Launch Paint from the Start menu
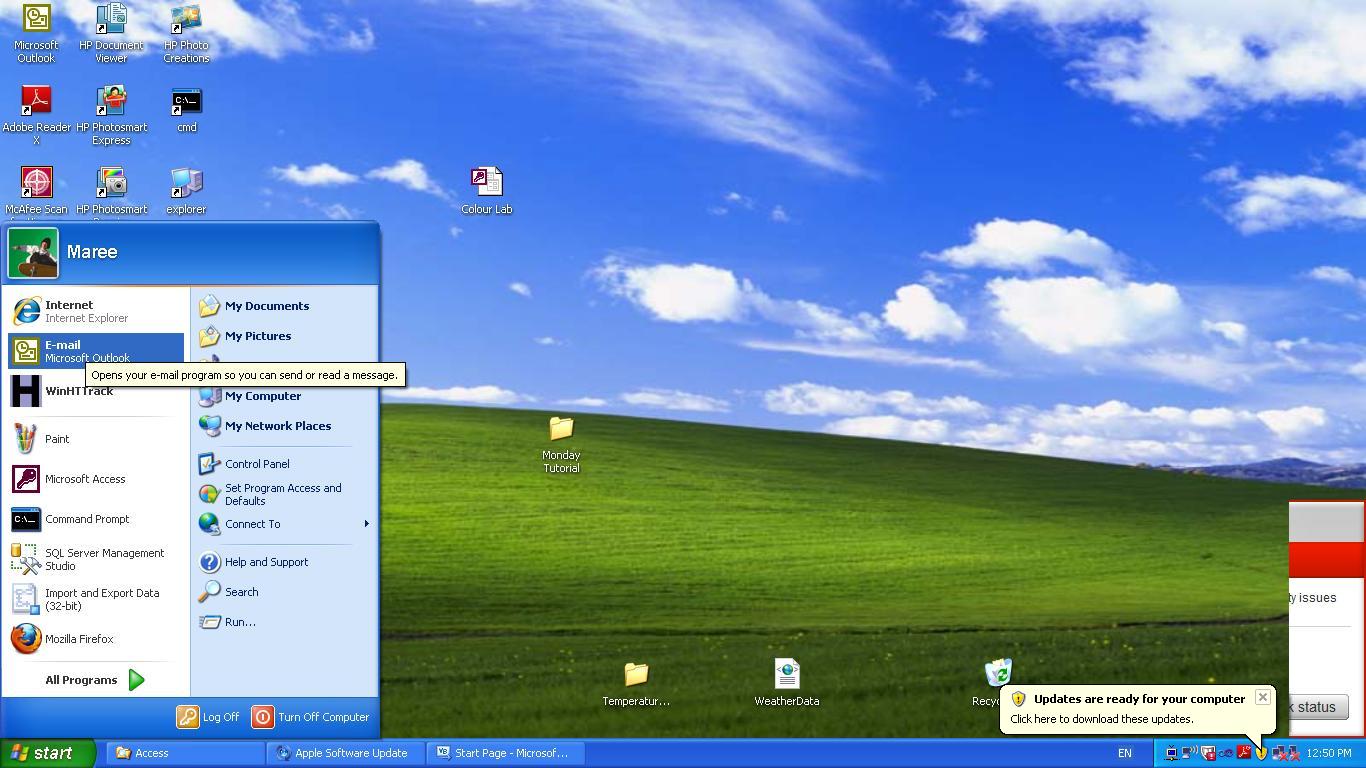Screen dimensions: 1366x768 tap(56, 439)
